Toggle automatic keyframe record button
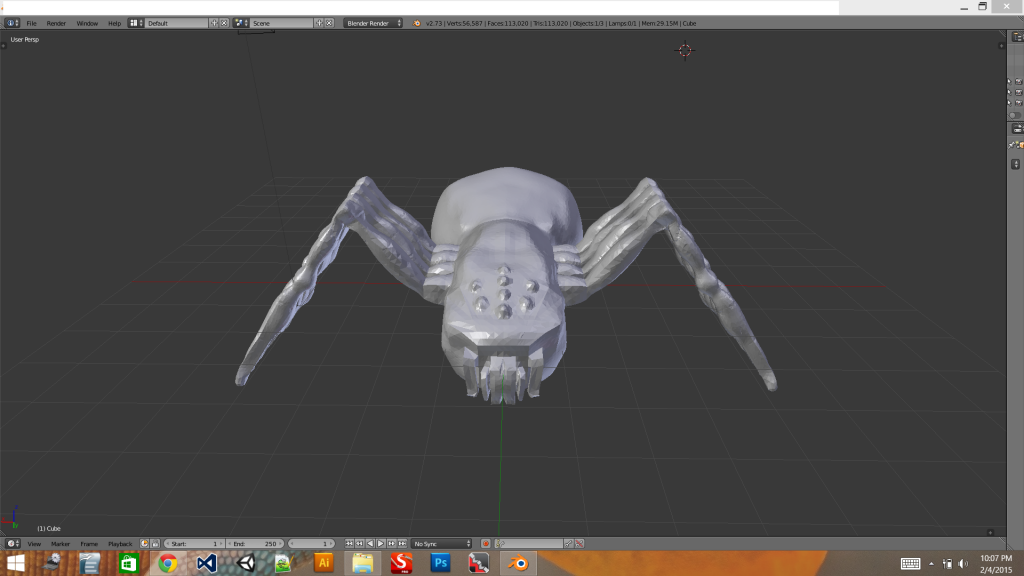 (485, 543)
